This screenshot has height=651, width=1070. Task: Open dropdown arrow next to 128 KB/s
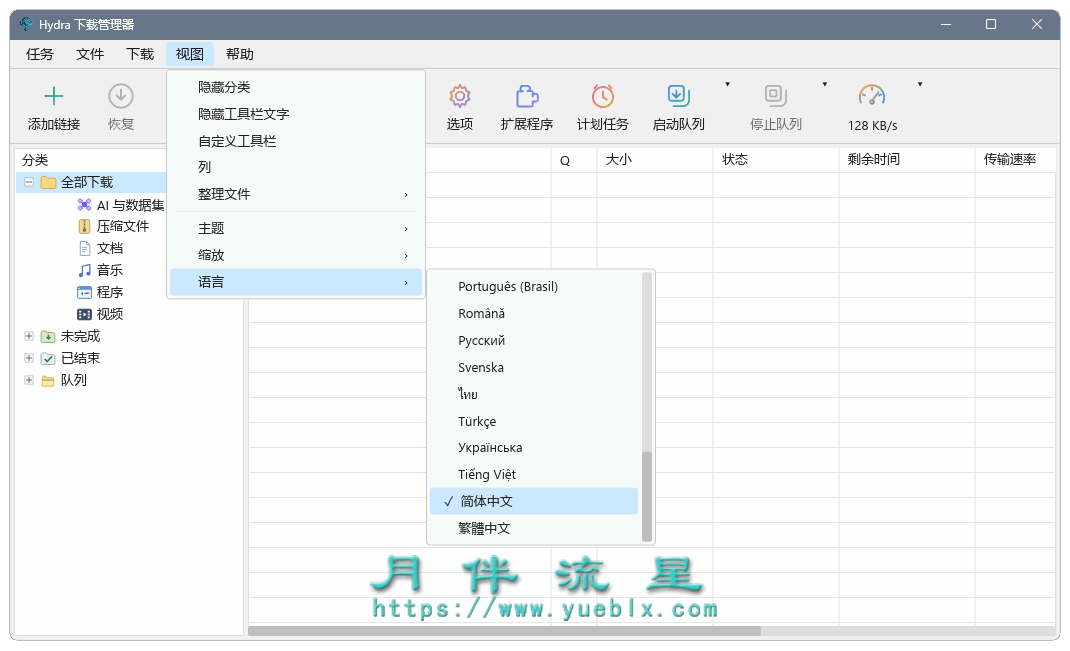(920, 85)
